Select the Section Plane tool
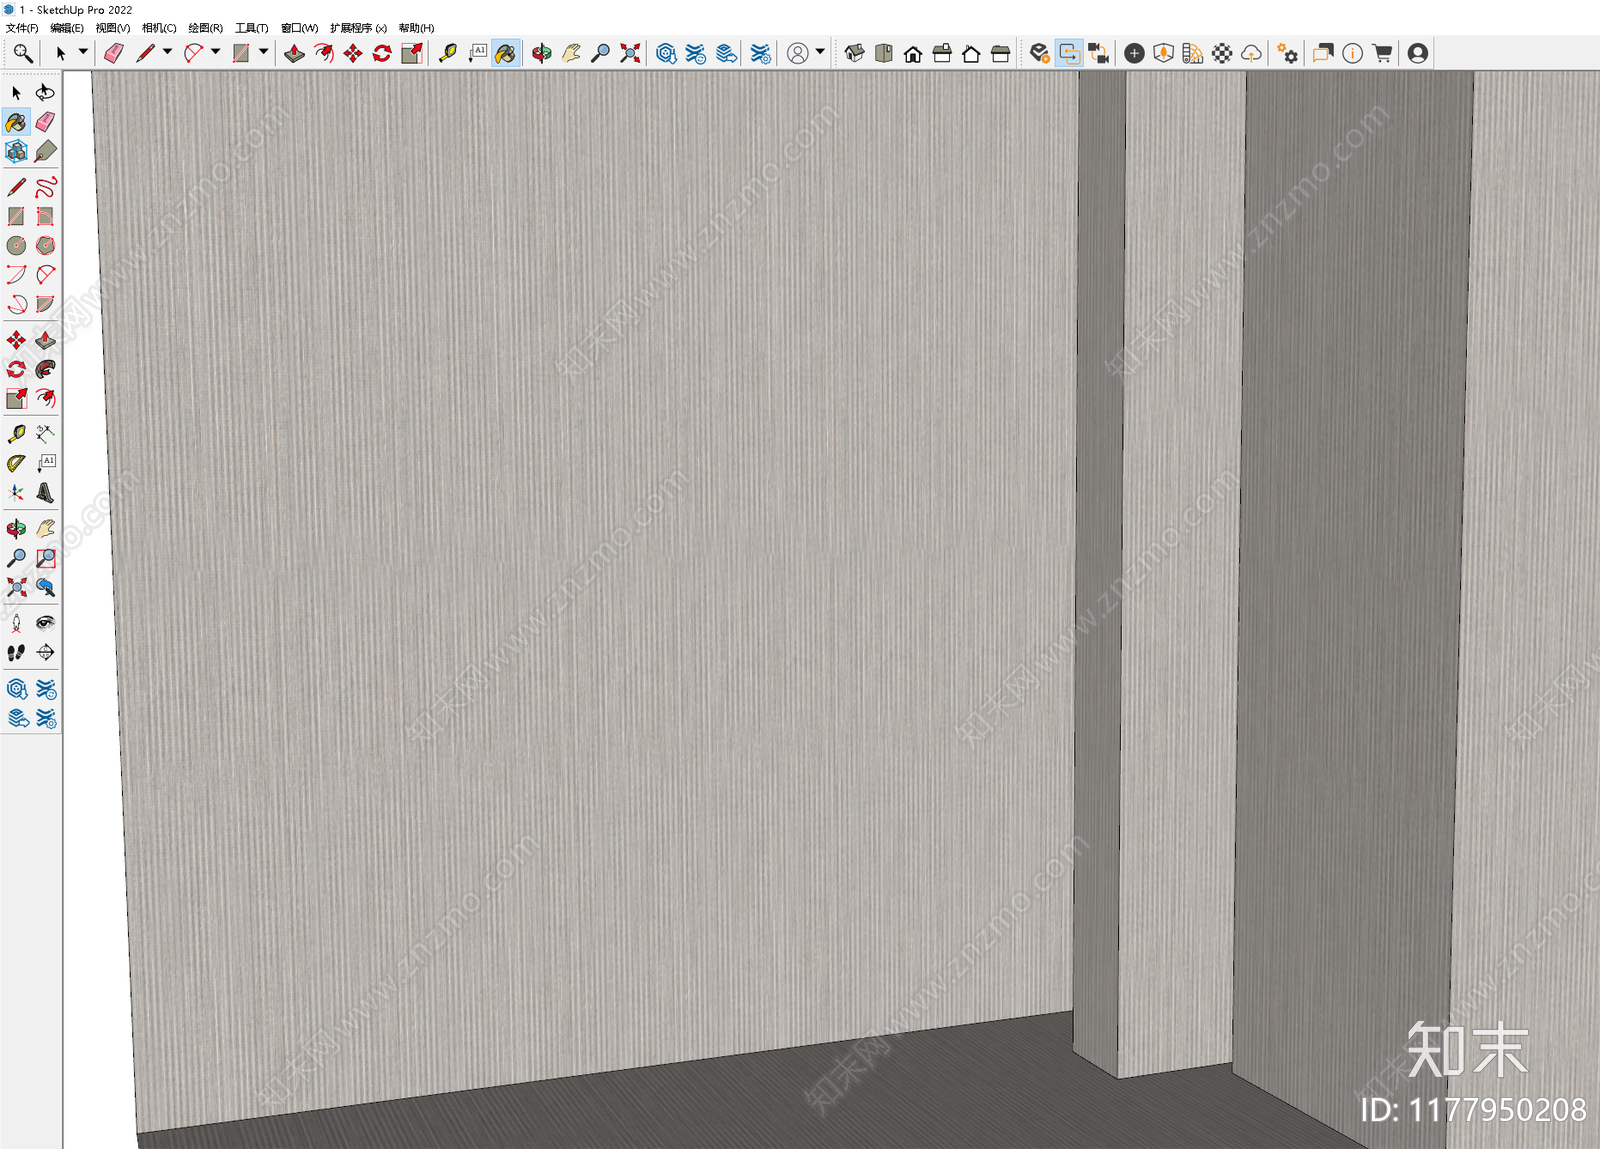Viewport: 1600px width, 1149px height. [45, 652]
